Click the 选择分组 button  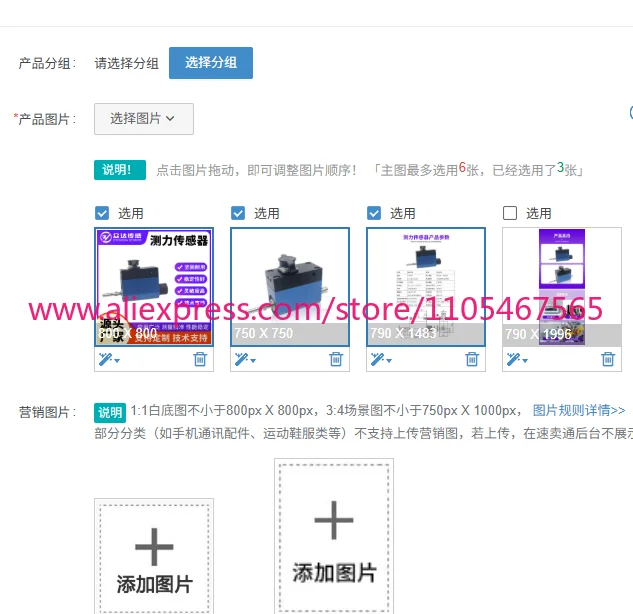[211, 63]
